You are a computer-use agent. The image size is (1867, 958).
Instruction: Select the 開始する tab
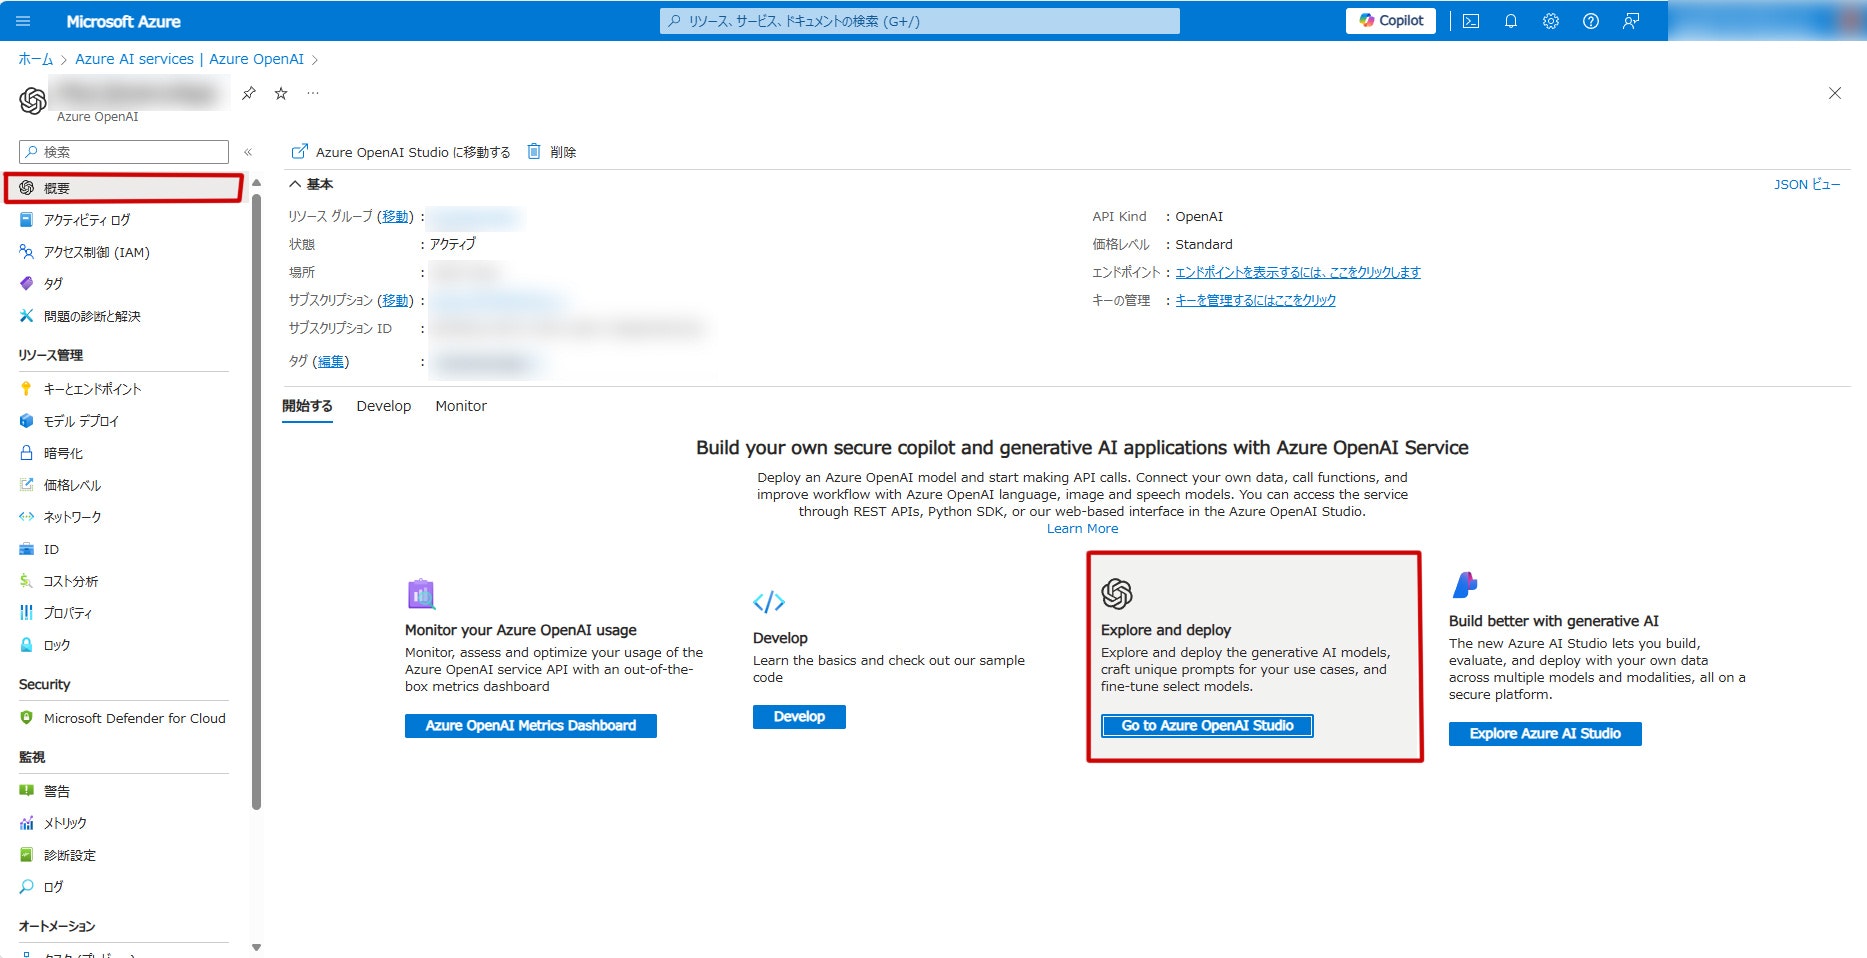[307, 406]
